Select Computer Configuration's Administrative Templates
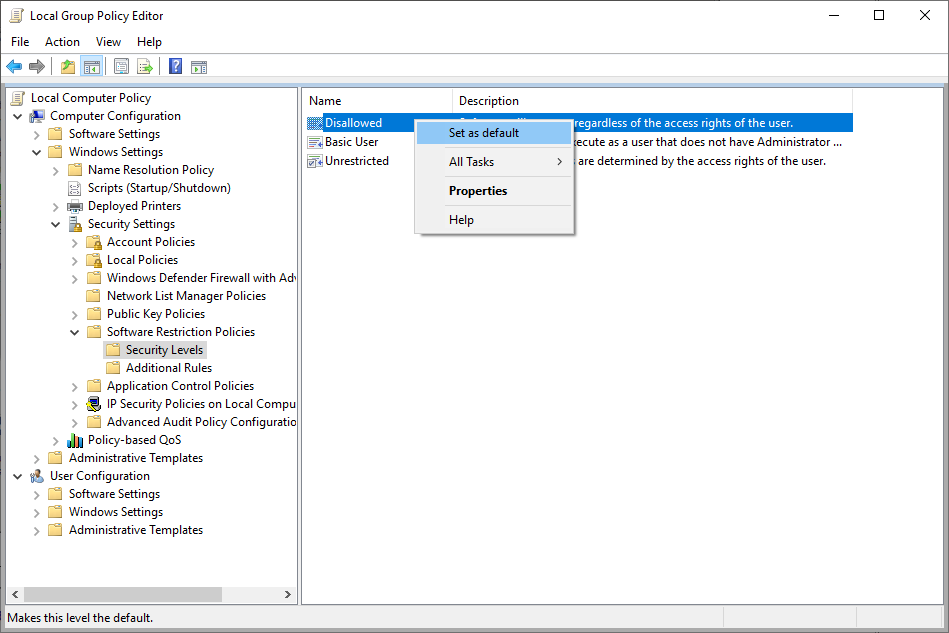The image size is (949, 633). coord(136,458)
